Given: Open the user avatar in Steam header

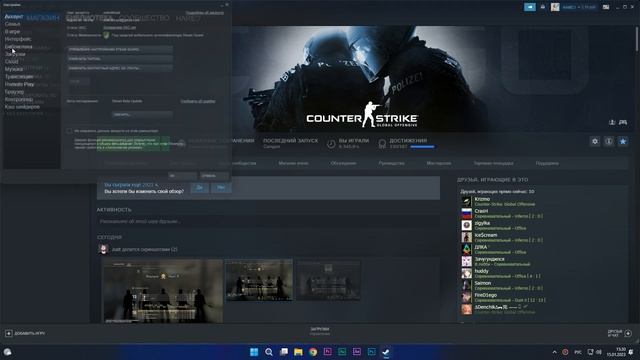Looking at the screenshot, I should [x=555, y=7].
